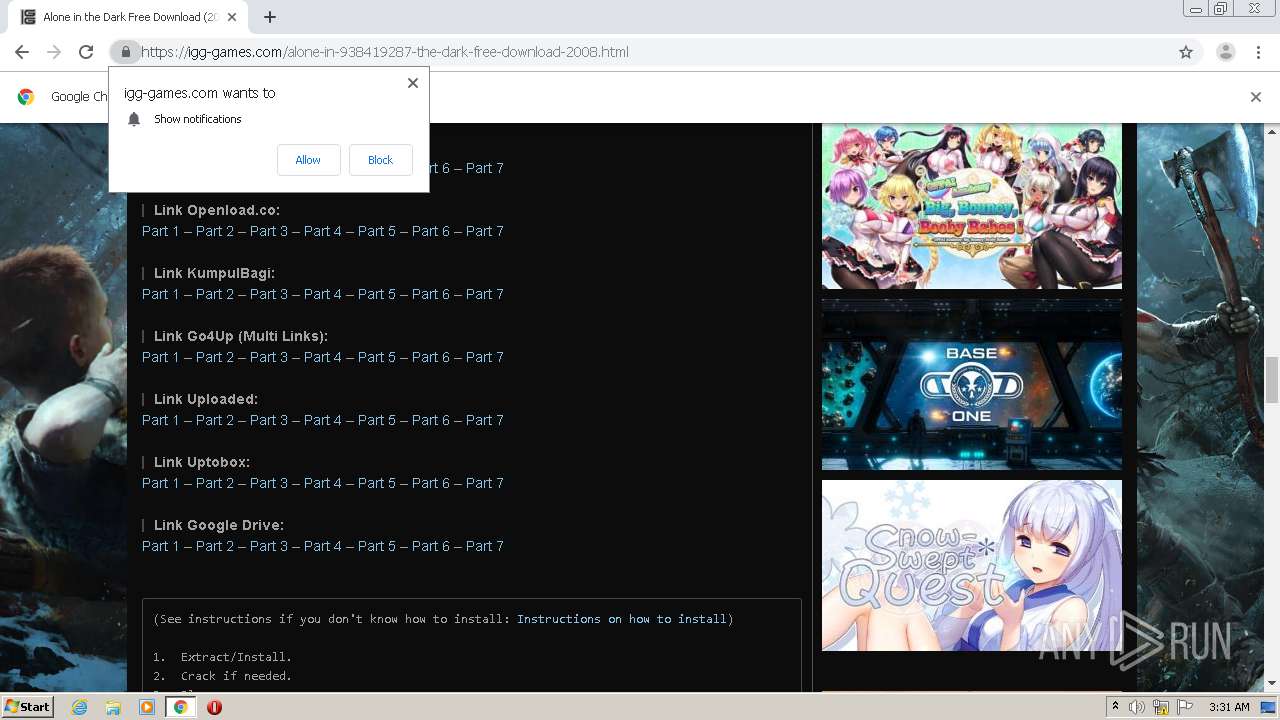Open the Windows Start menu
Image resolution: width=1280 pixels, height=720 pixels.
point(27,706)
